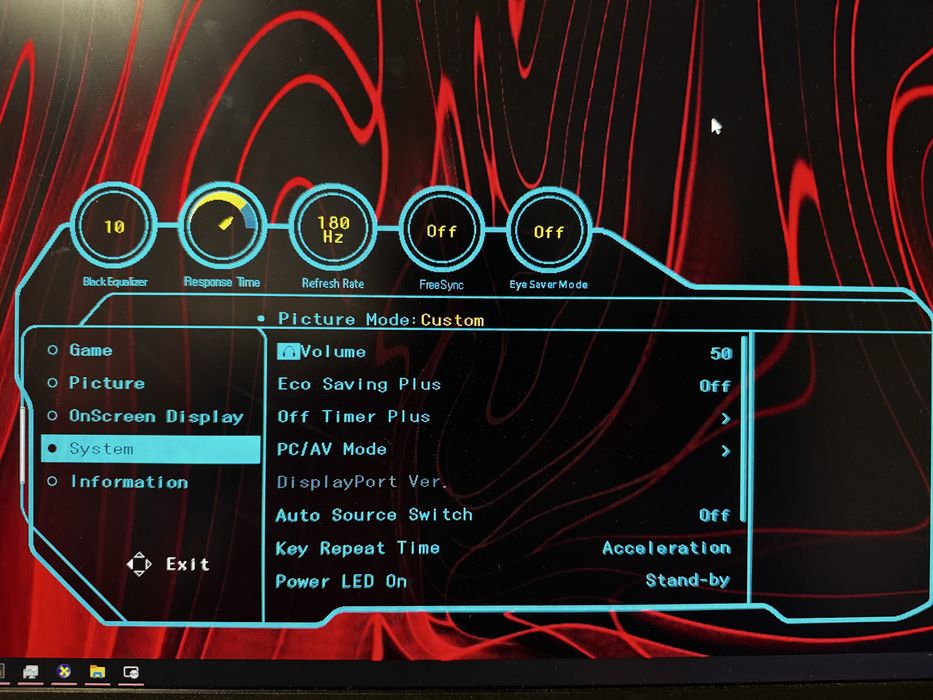The height and width of the screenshot is (700, 933).
Task: Click the Picture Mode Custom value
Action: tap(452, 320)
